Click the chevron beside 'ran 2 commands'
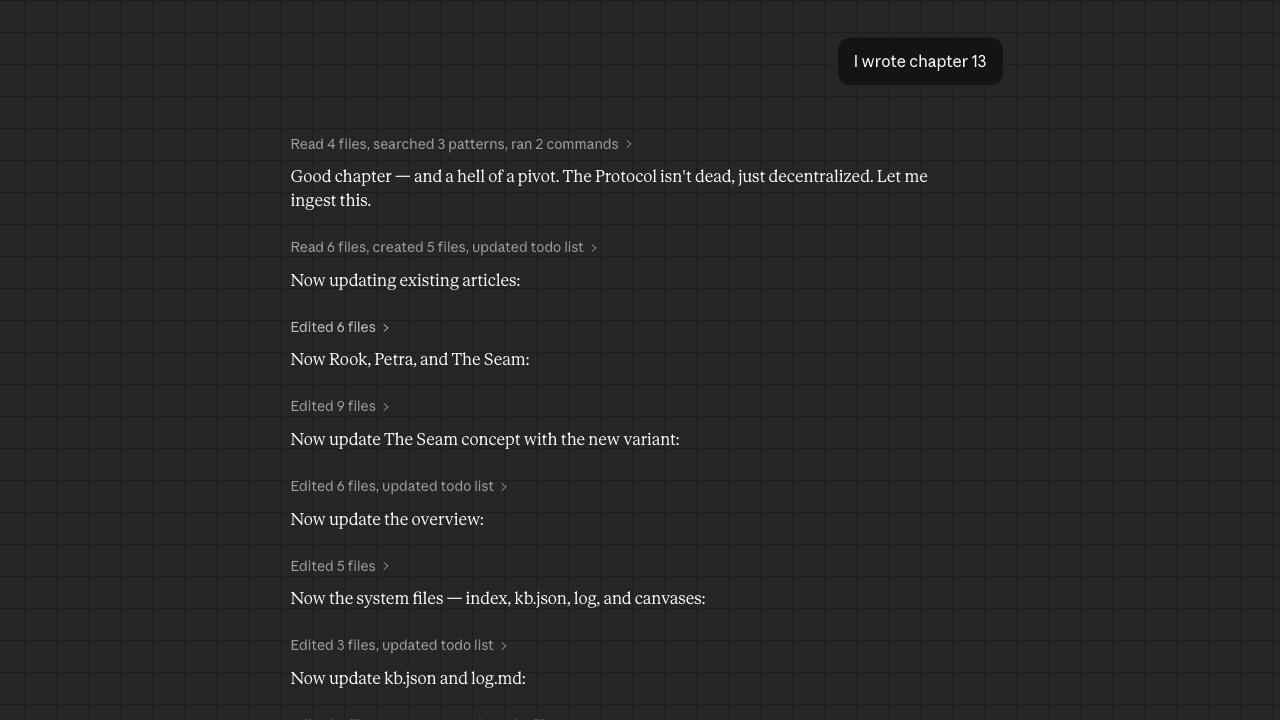 click(629, 145)
